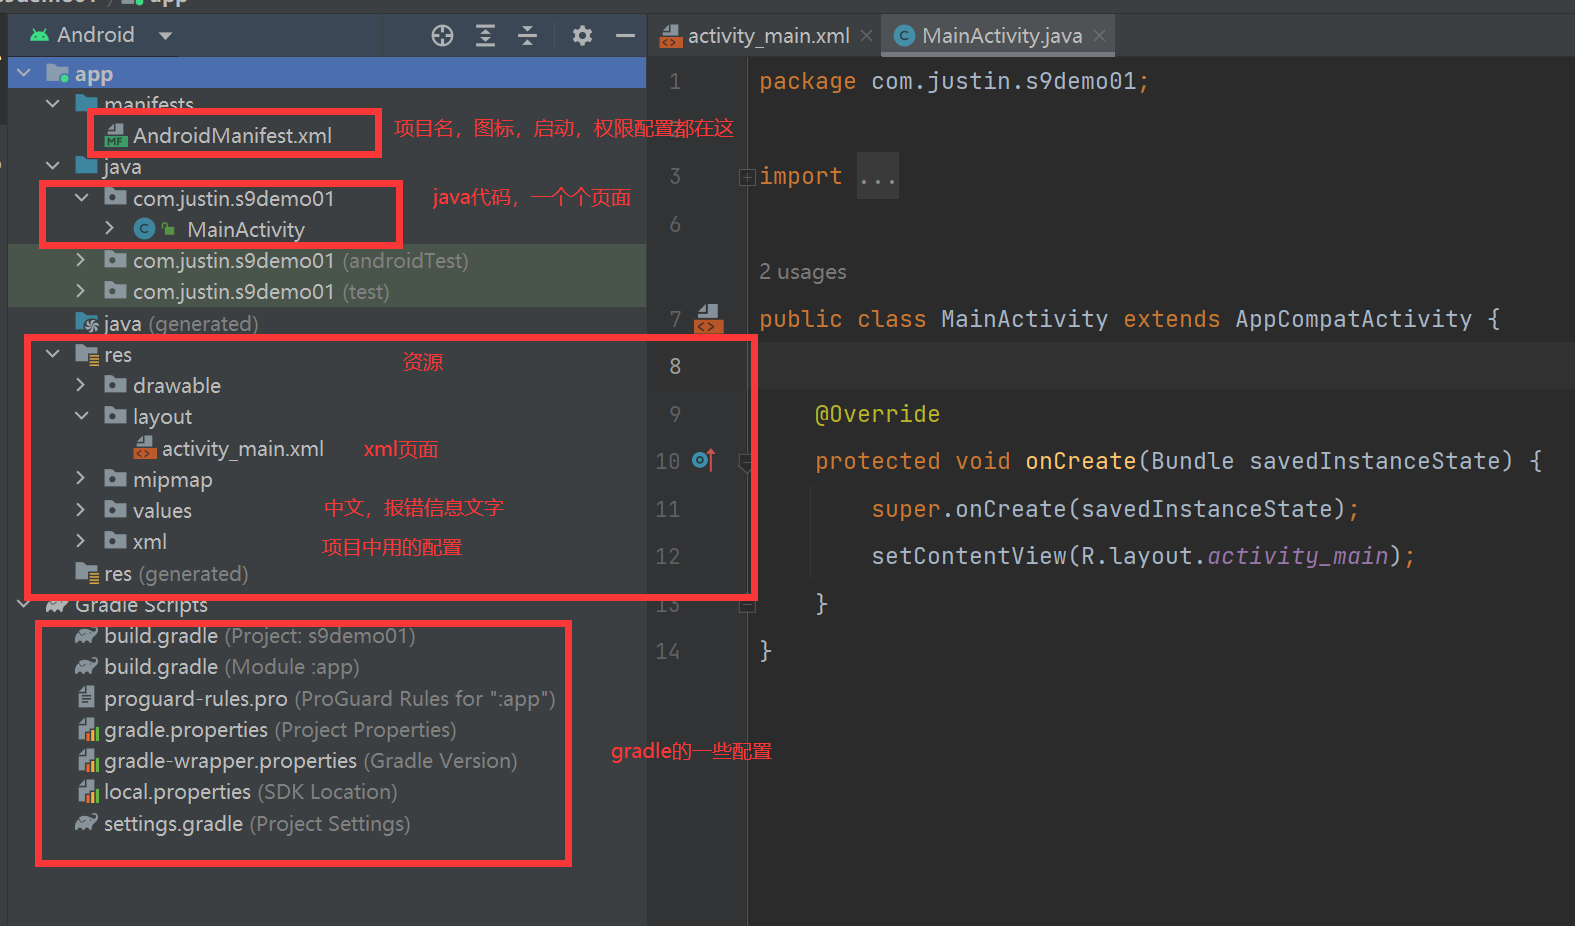Click the Collapse All icon in project panel

[x=527, y=36]
